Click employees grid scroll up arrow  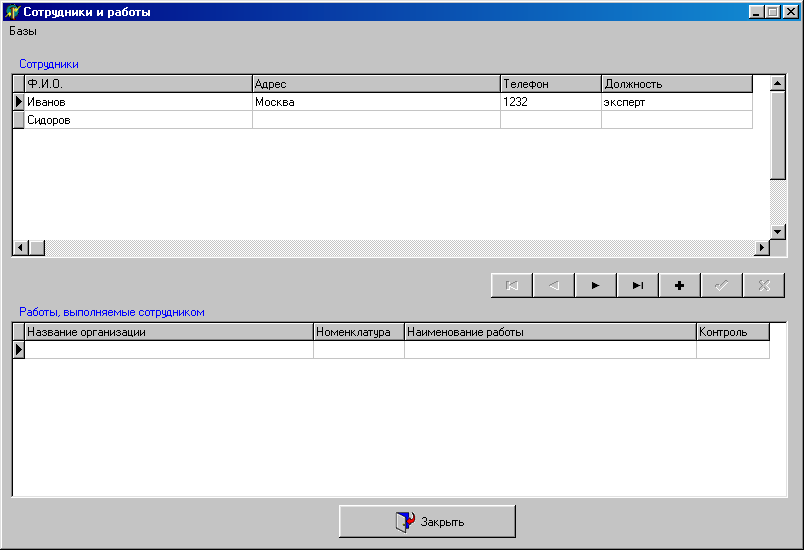(x=778, y=83)
